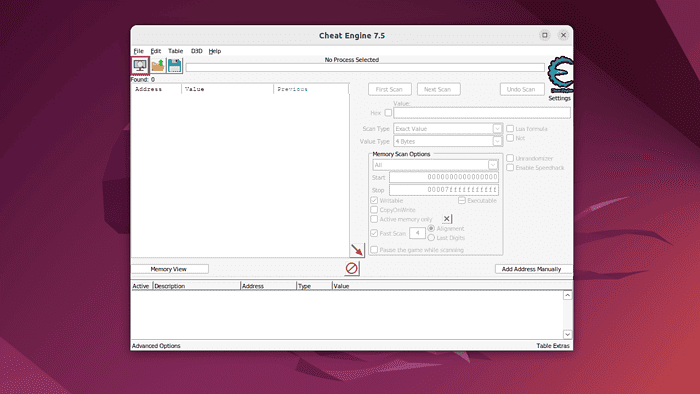
Task: Click the address list scroll up arrow
Action: [x=567, y=295]
